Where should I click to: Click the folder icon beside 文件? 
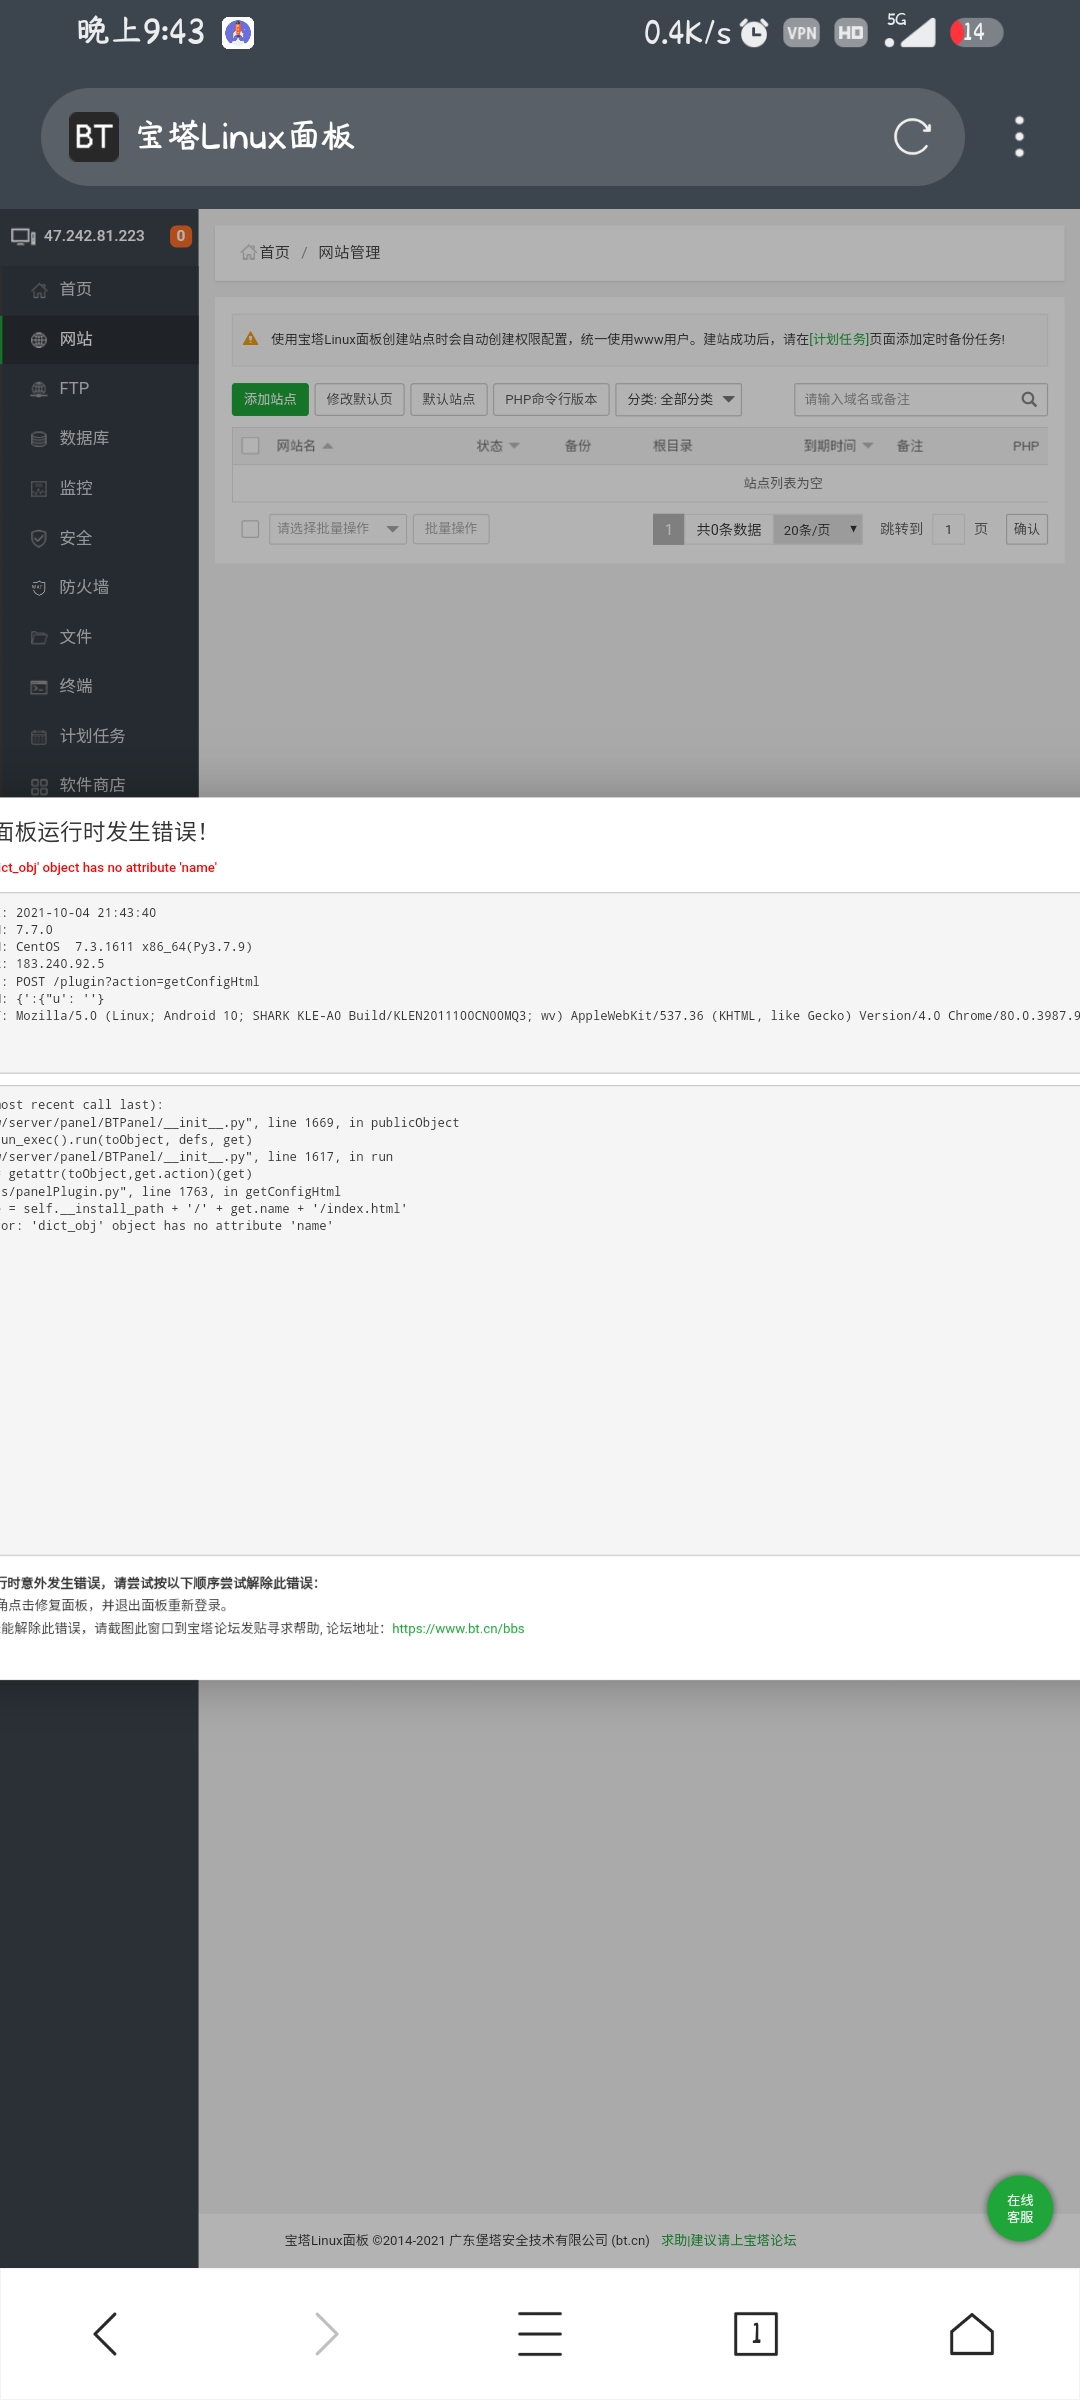point(39,637)
